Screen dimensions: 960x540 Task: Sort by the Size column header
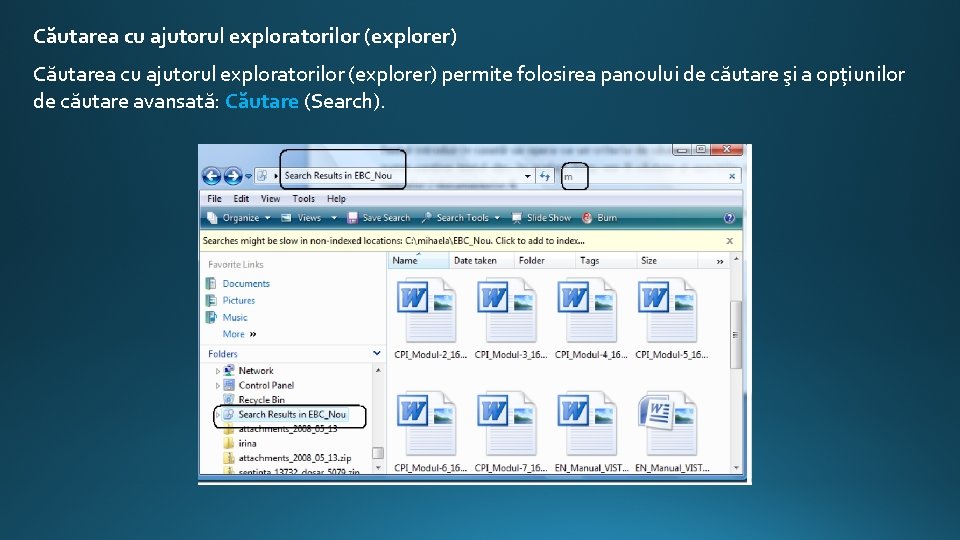click(x=667, y=261)
